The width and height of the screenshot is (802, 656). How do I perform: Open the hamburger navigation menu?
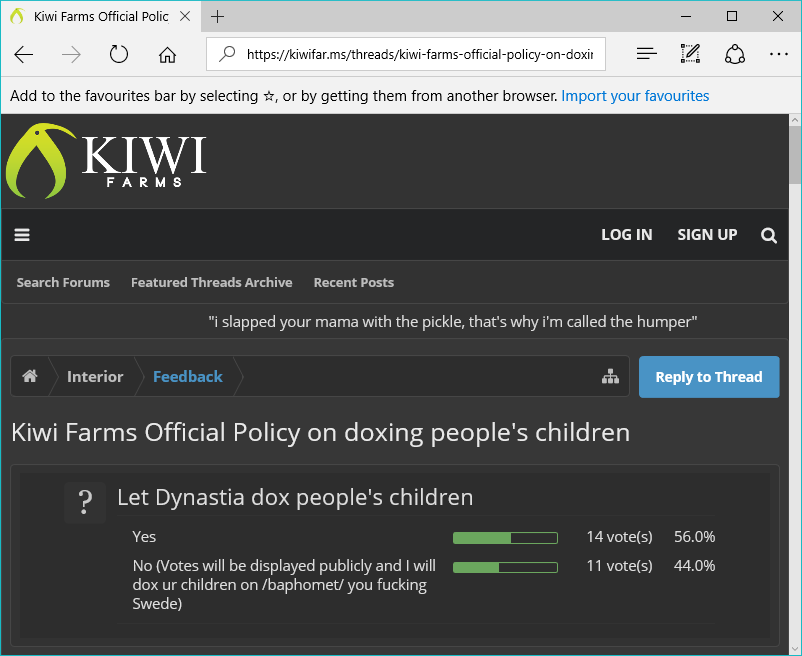click(22, 235)
